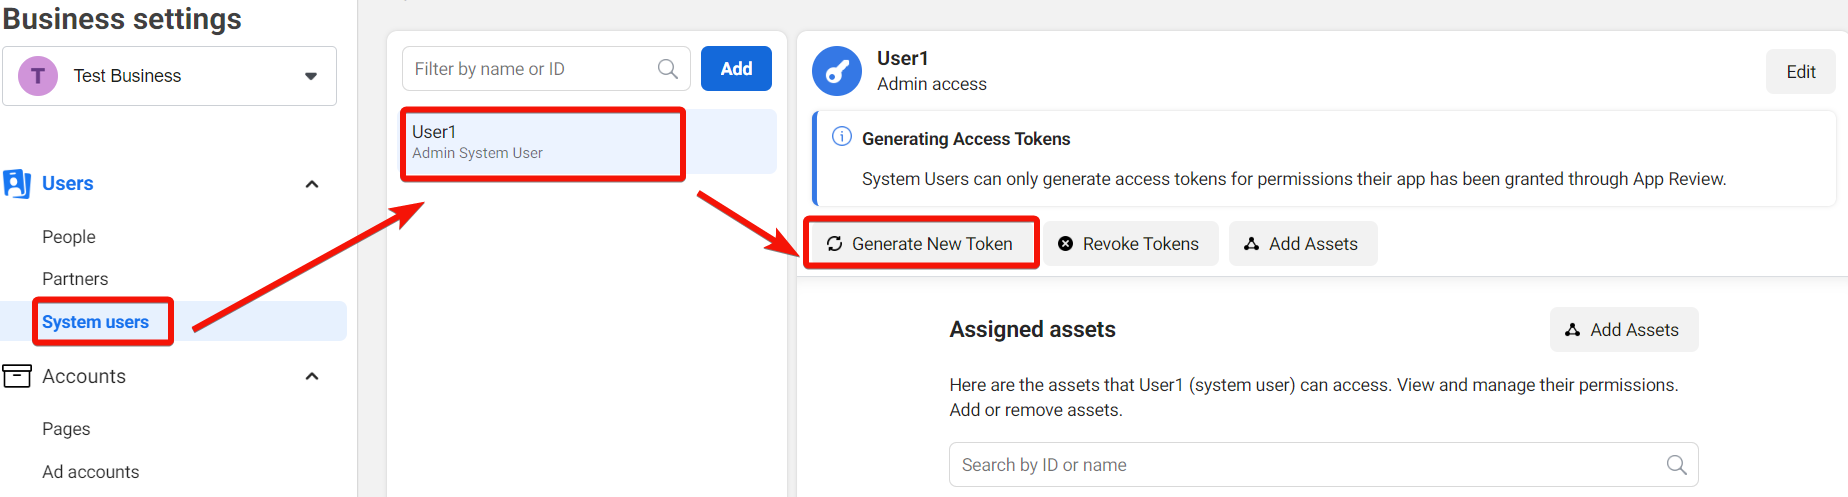Screen dimensions: 1848x497
Task: Go to Partners in the sidebar
Action: point(75,279)
